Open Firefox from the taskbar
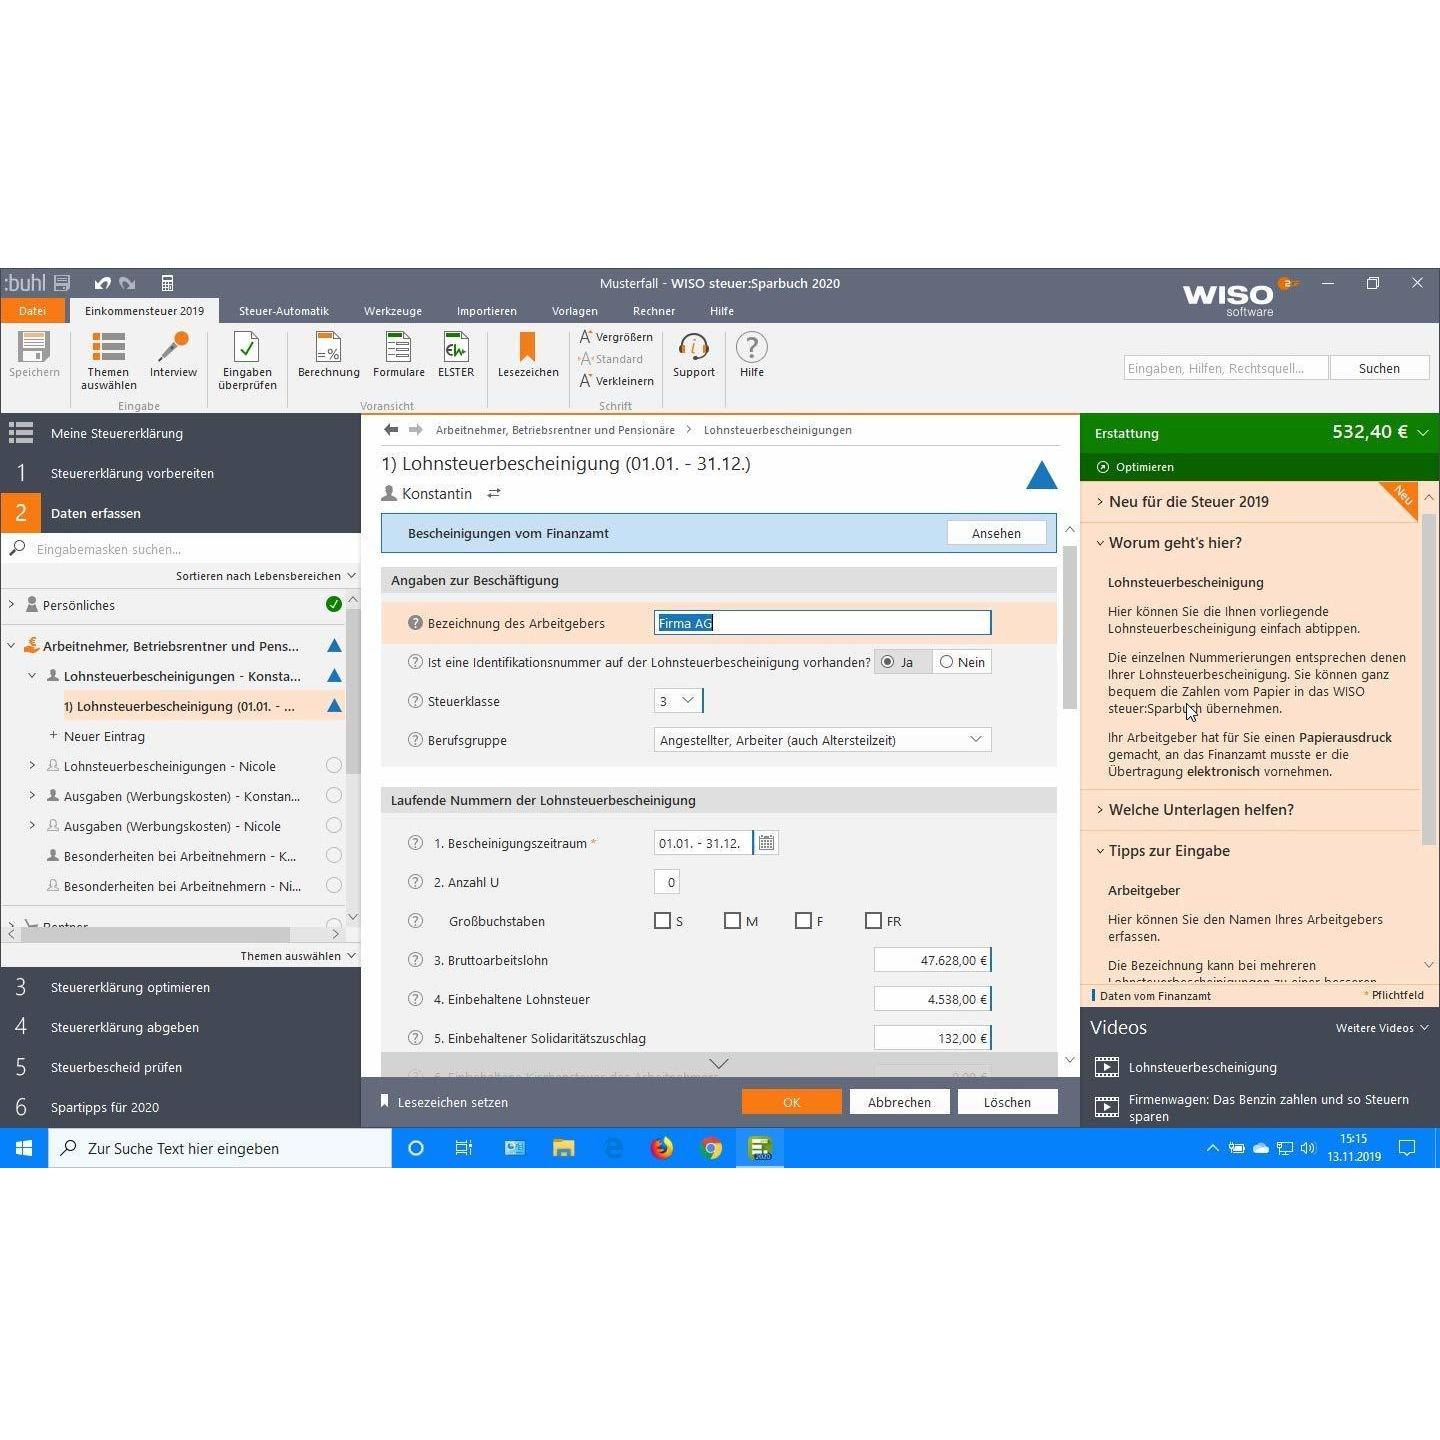This screenshot has height=1440, width=1440. point(662,1148)
